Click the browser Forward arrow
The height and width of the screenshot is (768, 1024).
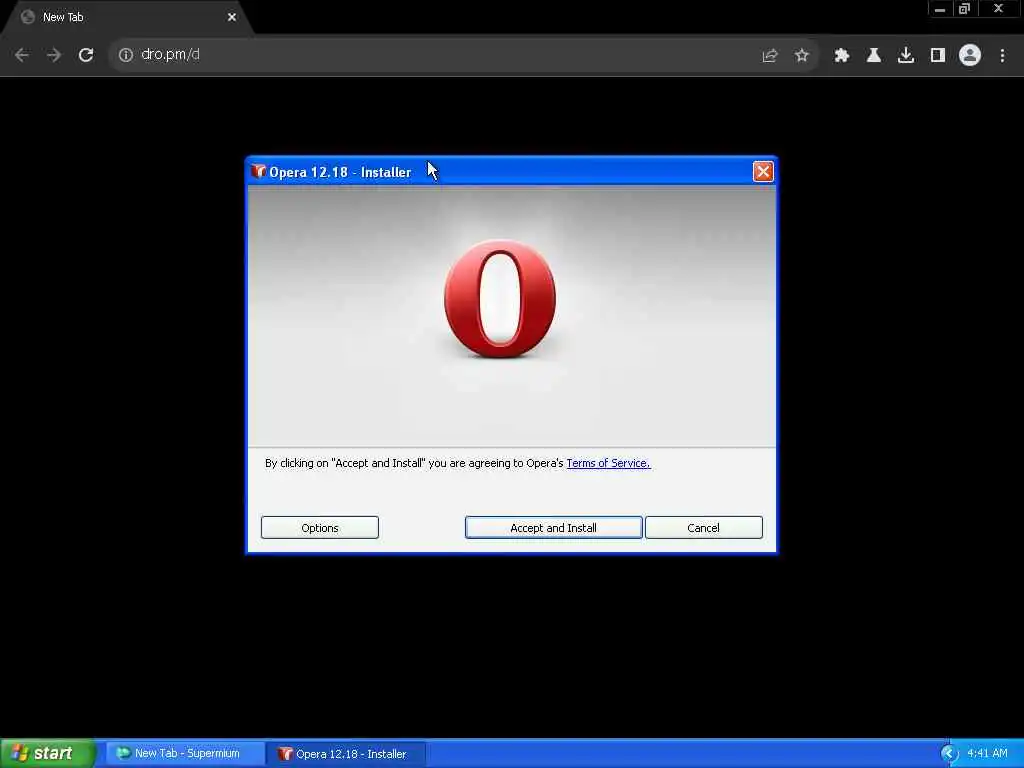coord(54,55)
